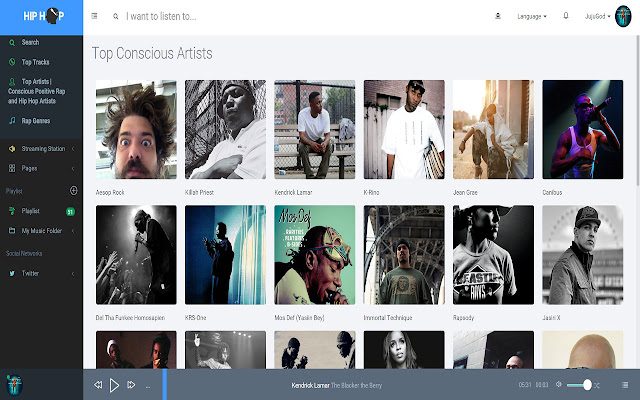This screenshot has height=400, width=640.
Task: Open Kendrick Lamar link in player bar
Action: click(x=310, y=385)
